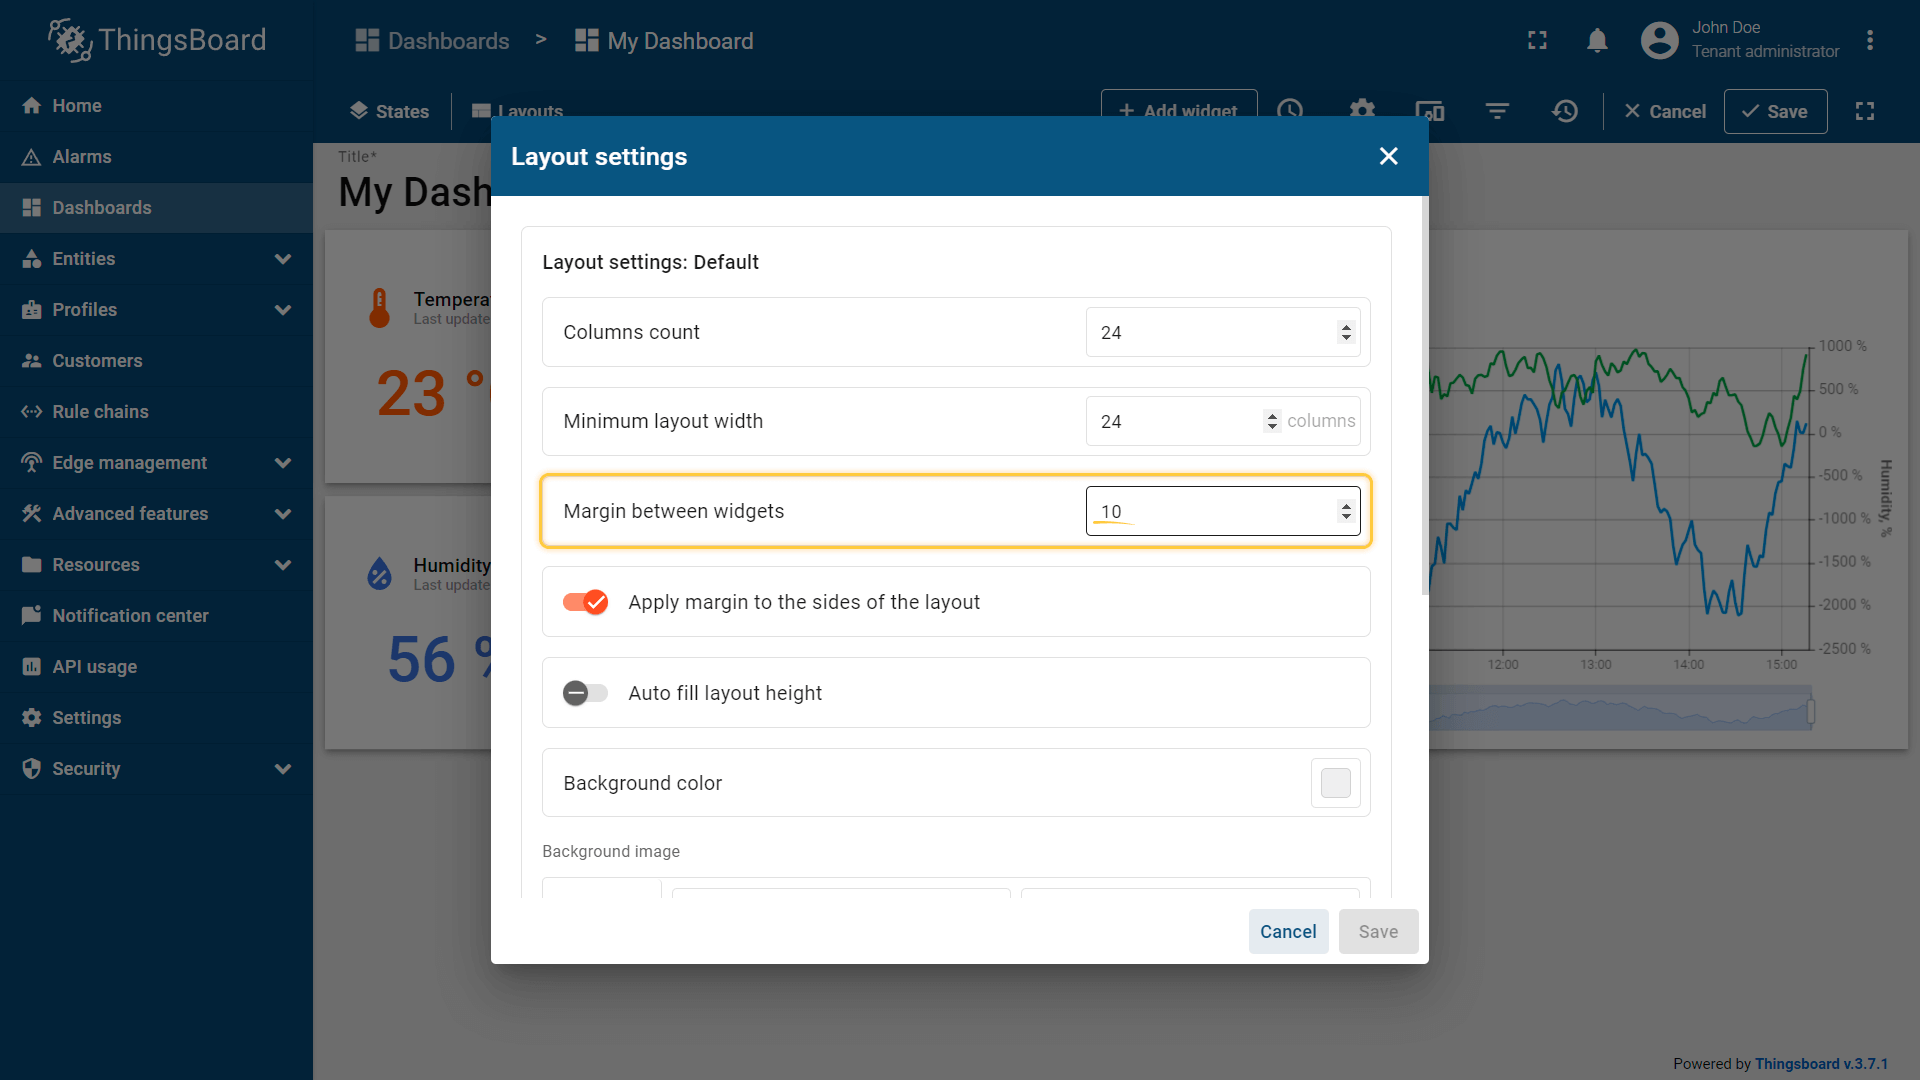
Task: Click the Columns count stepper arrows
Action: click(1346, 332)
